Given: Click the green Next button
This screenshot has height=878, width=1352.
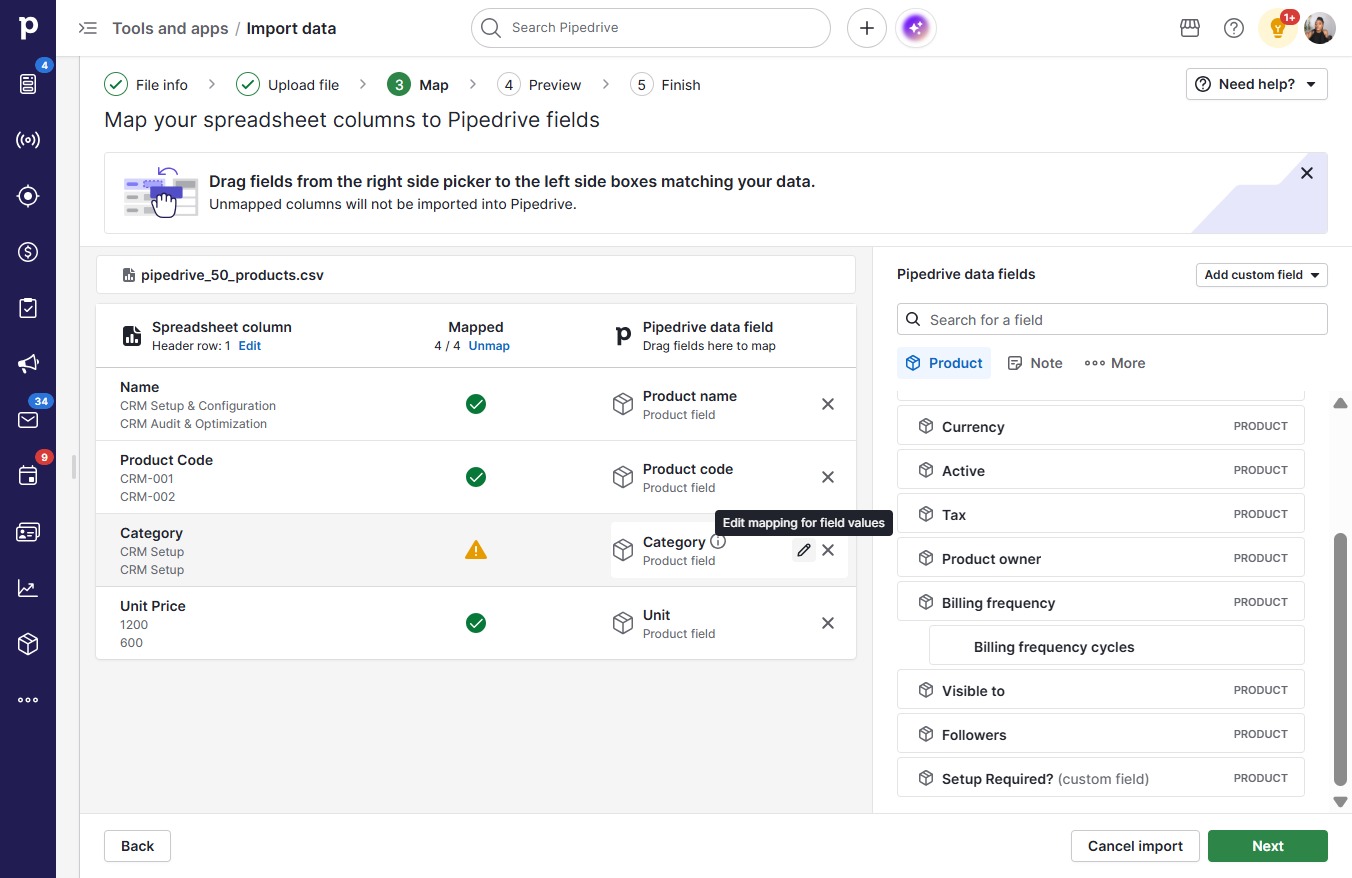Looking at the screenshot, I should (1268, 846).
